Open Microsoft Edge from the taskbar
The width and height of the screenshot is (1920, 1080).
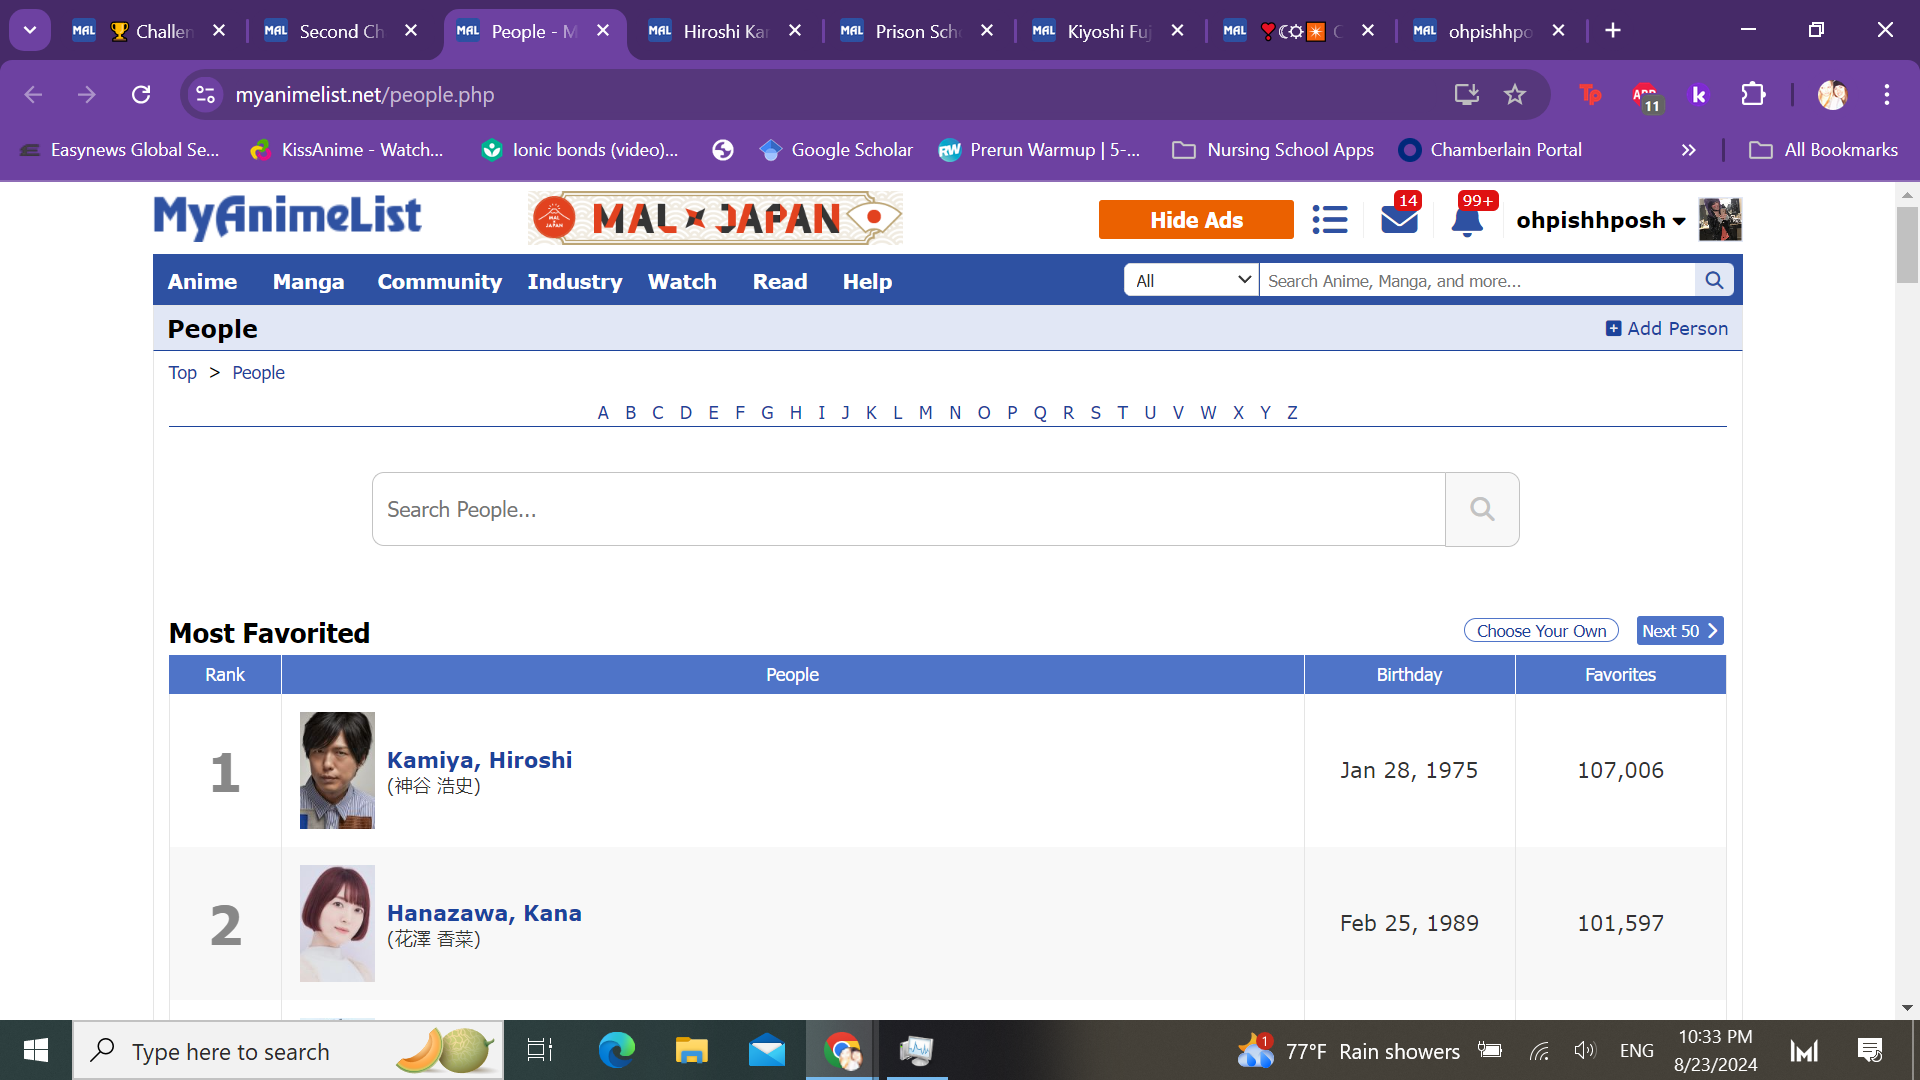click(616, 1050)
